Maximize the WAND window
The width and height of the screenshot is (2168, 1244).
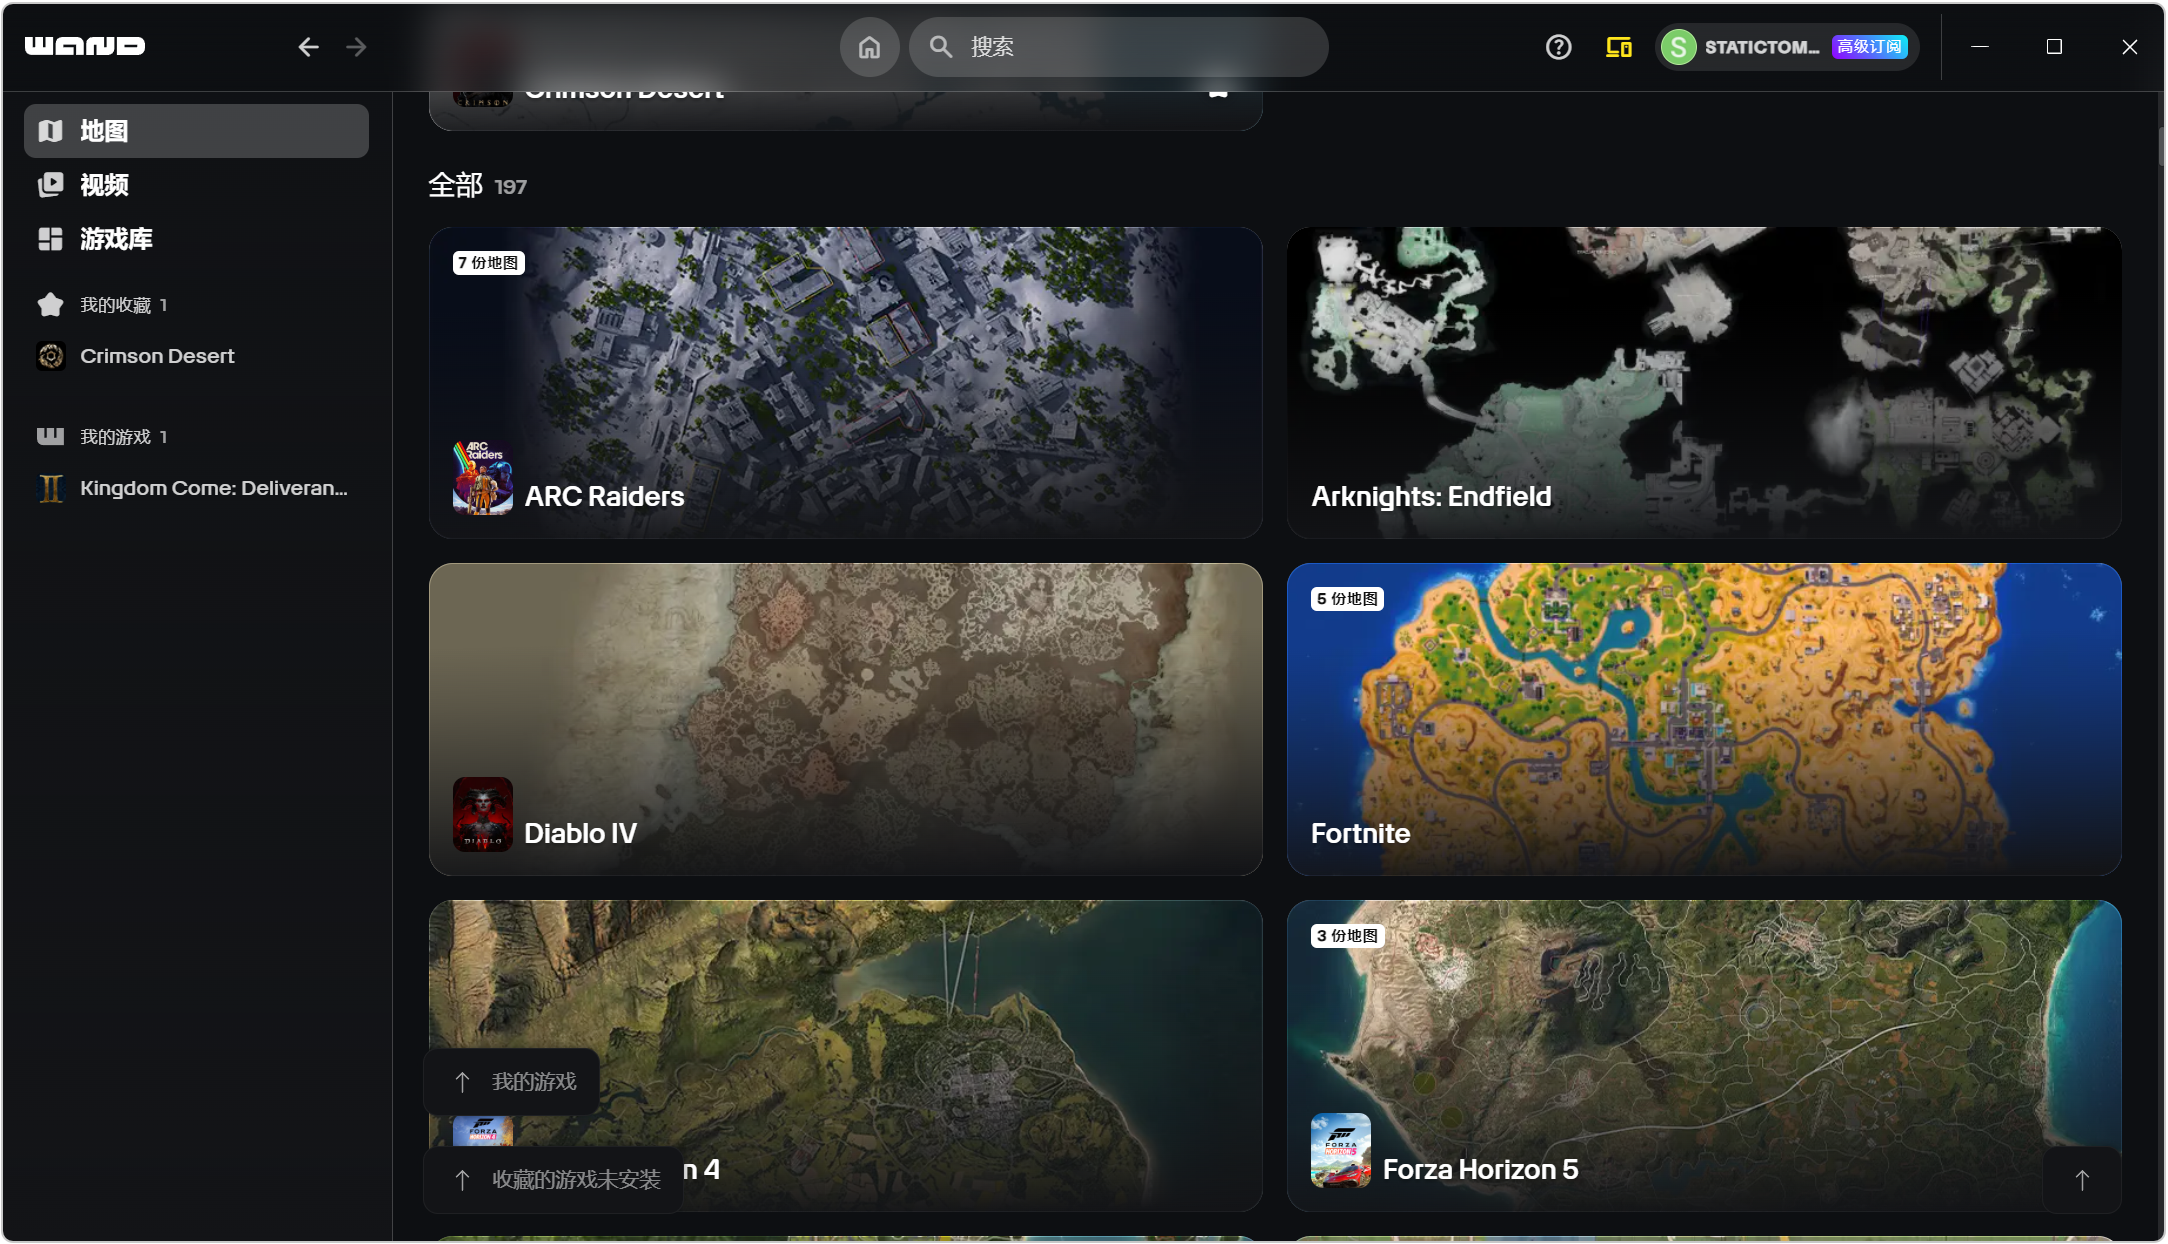point(2054,47)
